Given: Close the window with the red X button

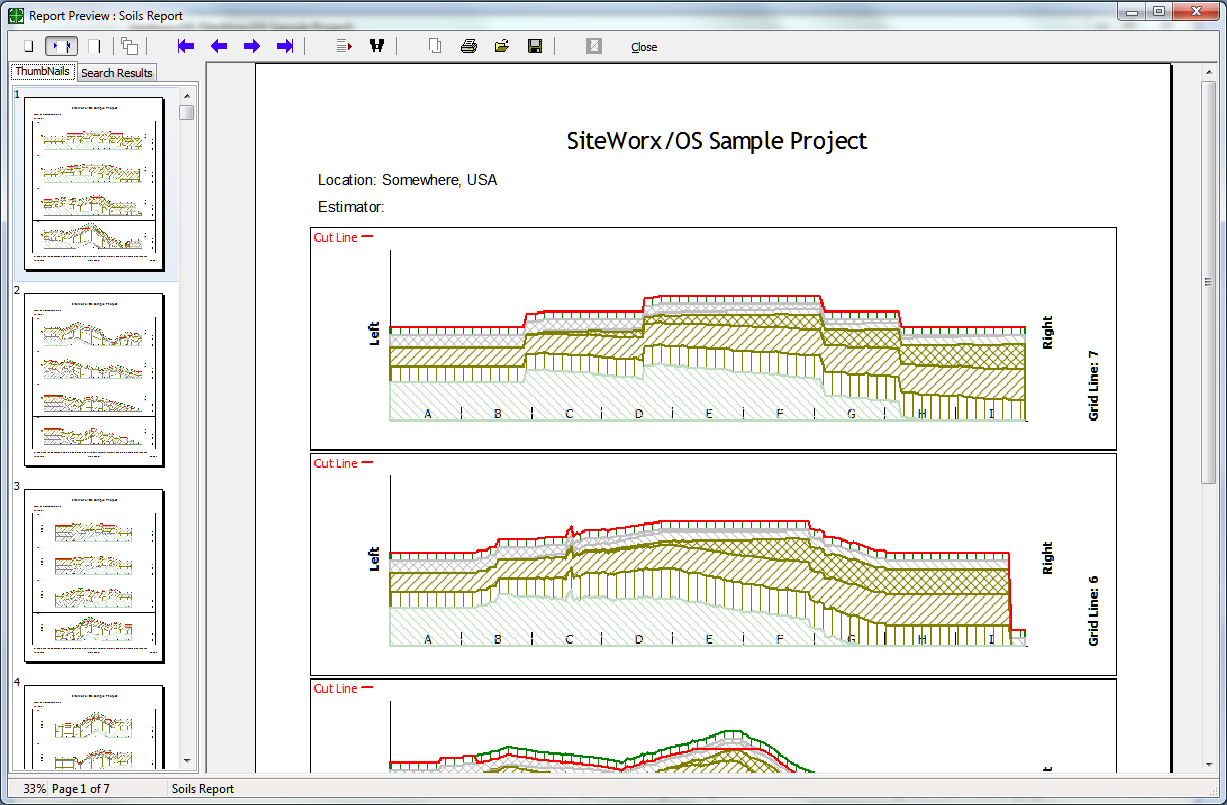Looking at the screenshot, I should click(1196, 12).
